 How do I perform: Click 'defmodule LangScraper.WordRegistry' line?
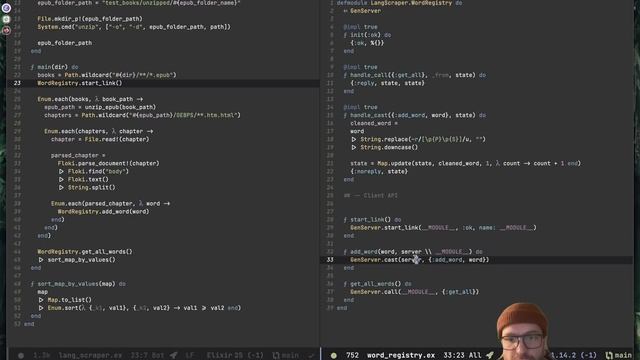click(399, 3)
